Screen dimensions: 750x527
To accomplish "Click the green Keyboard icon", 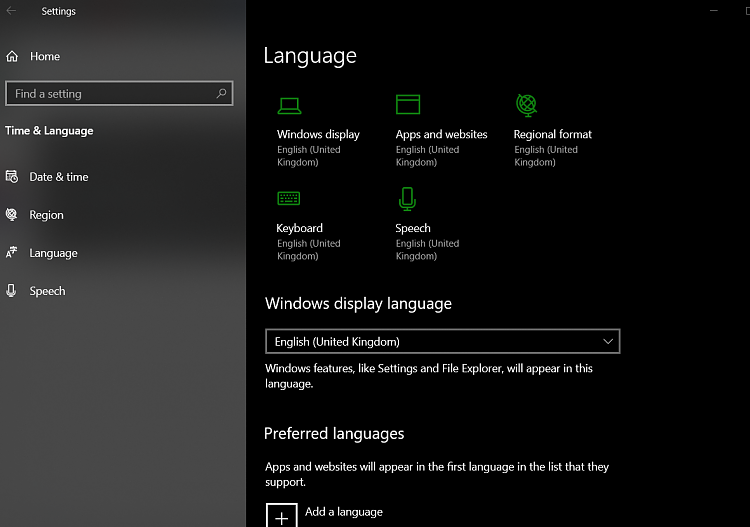I will [x=288, y=198].
